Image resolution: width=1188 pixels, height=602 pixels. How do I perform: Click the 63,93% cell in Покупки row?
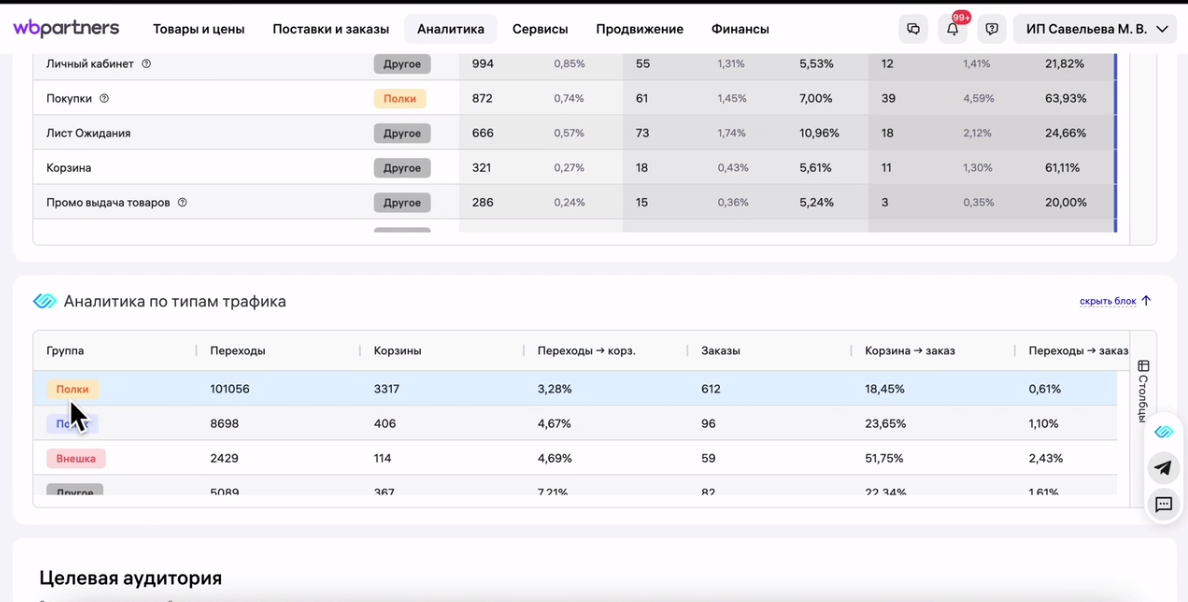[1065, 98]
